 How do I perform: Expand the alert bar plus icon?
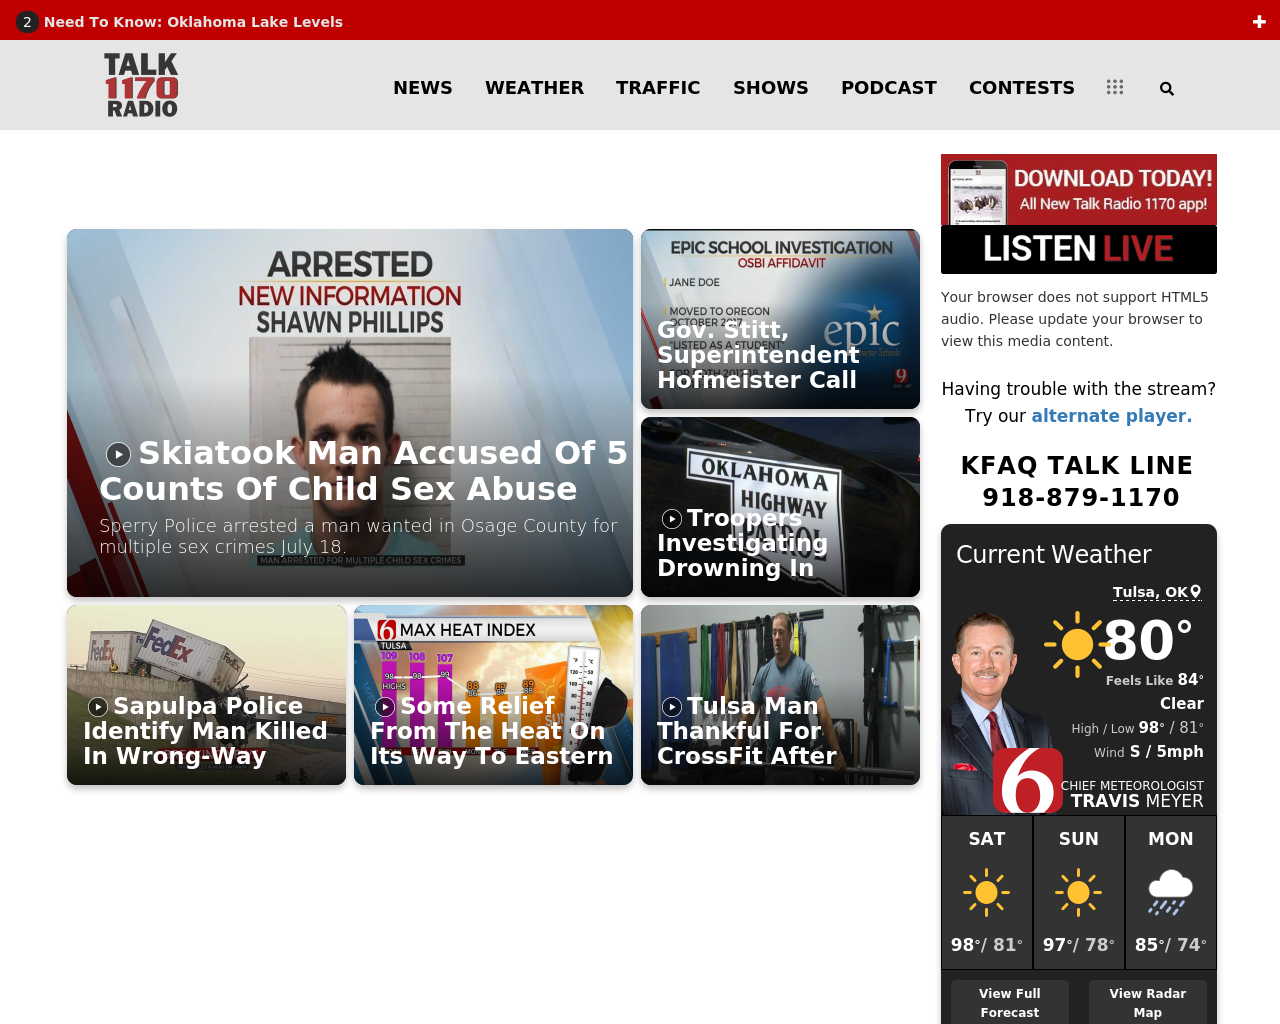coord(1259,21)
